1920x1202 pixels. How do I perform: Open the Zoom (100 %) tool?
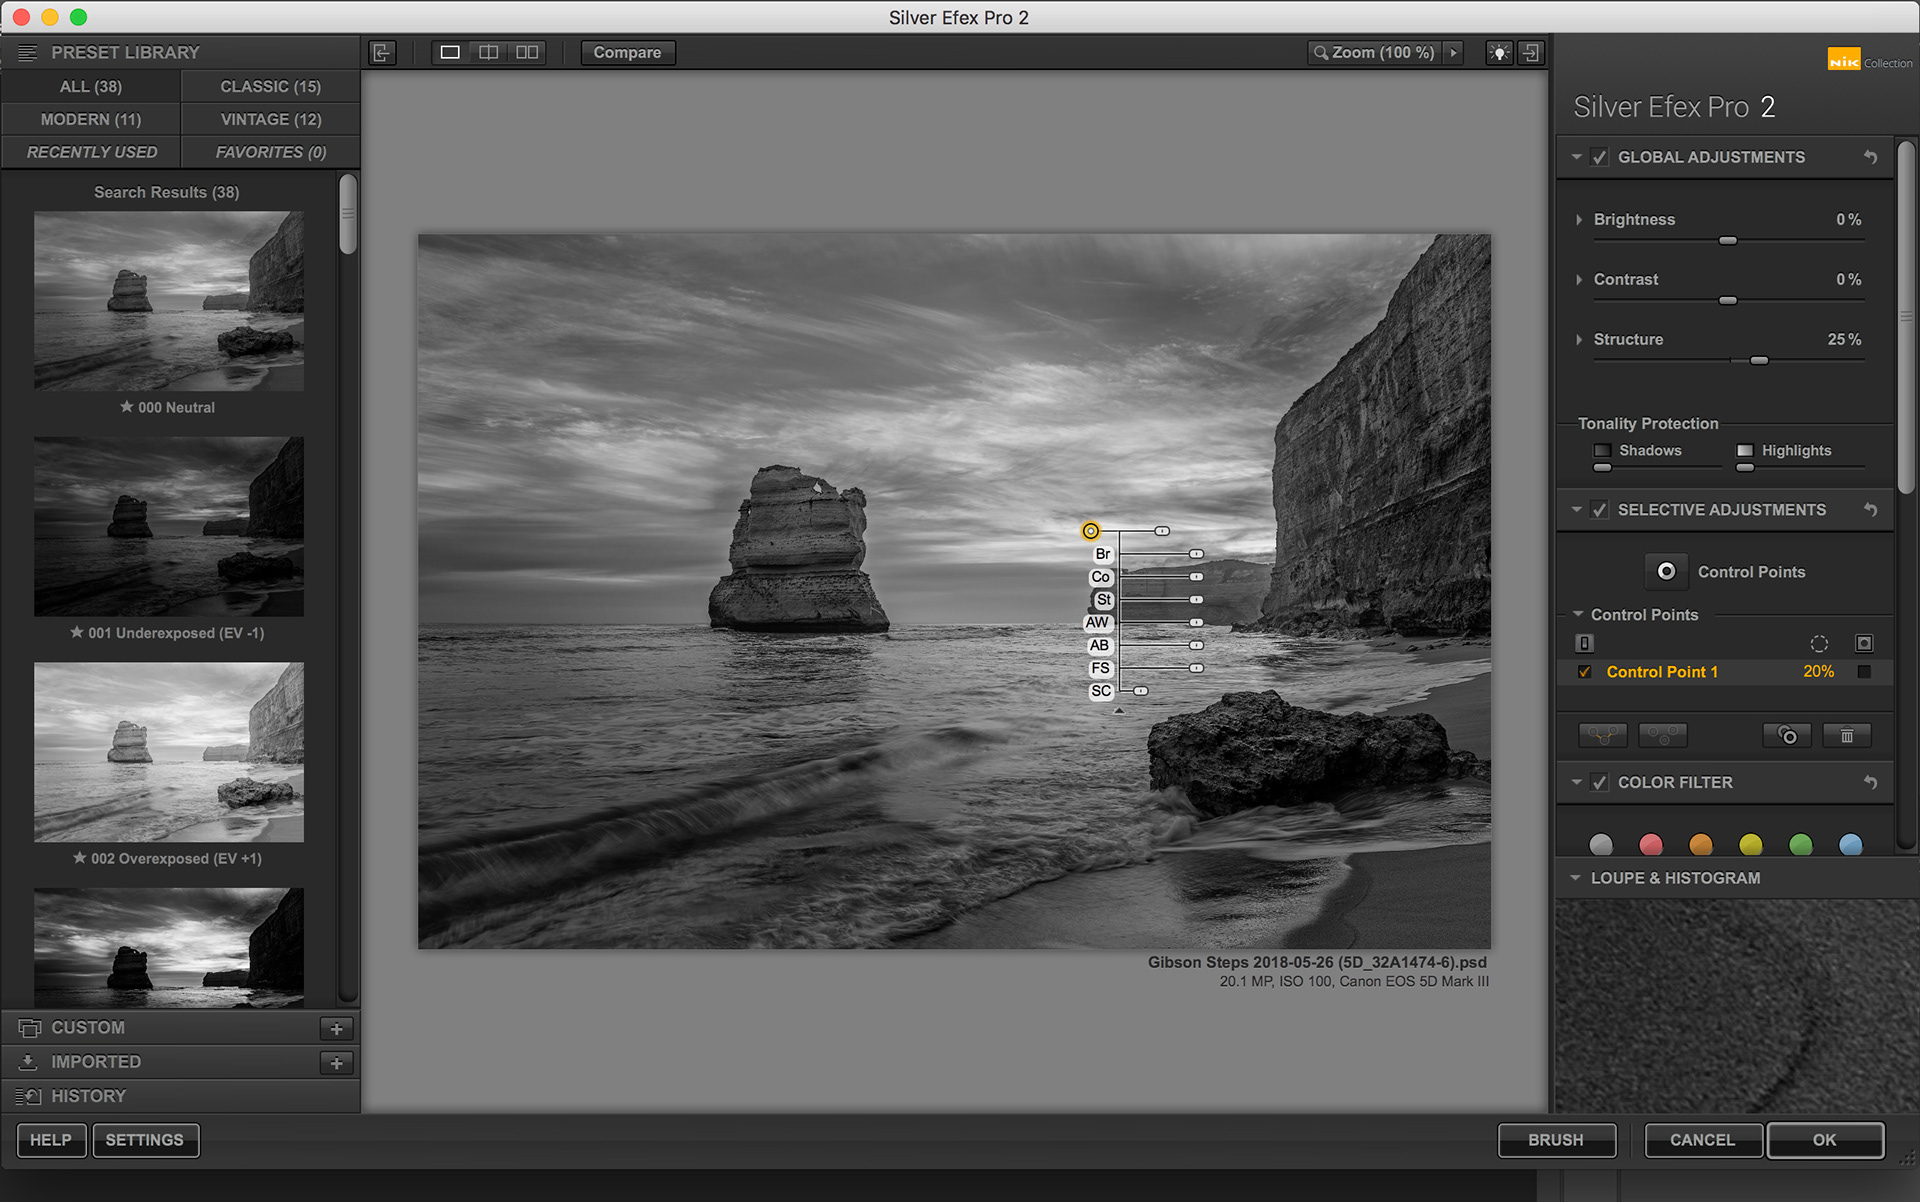pyautogui.click(x=1374, y=52)
